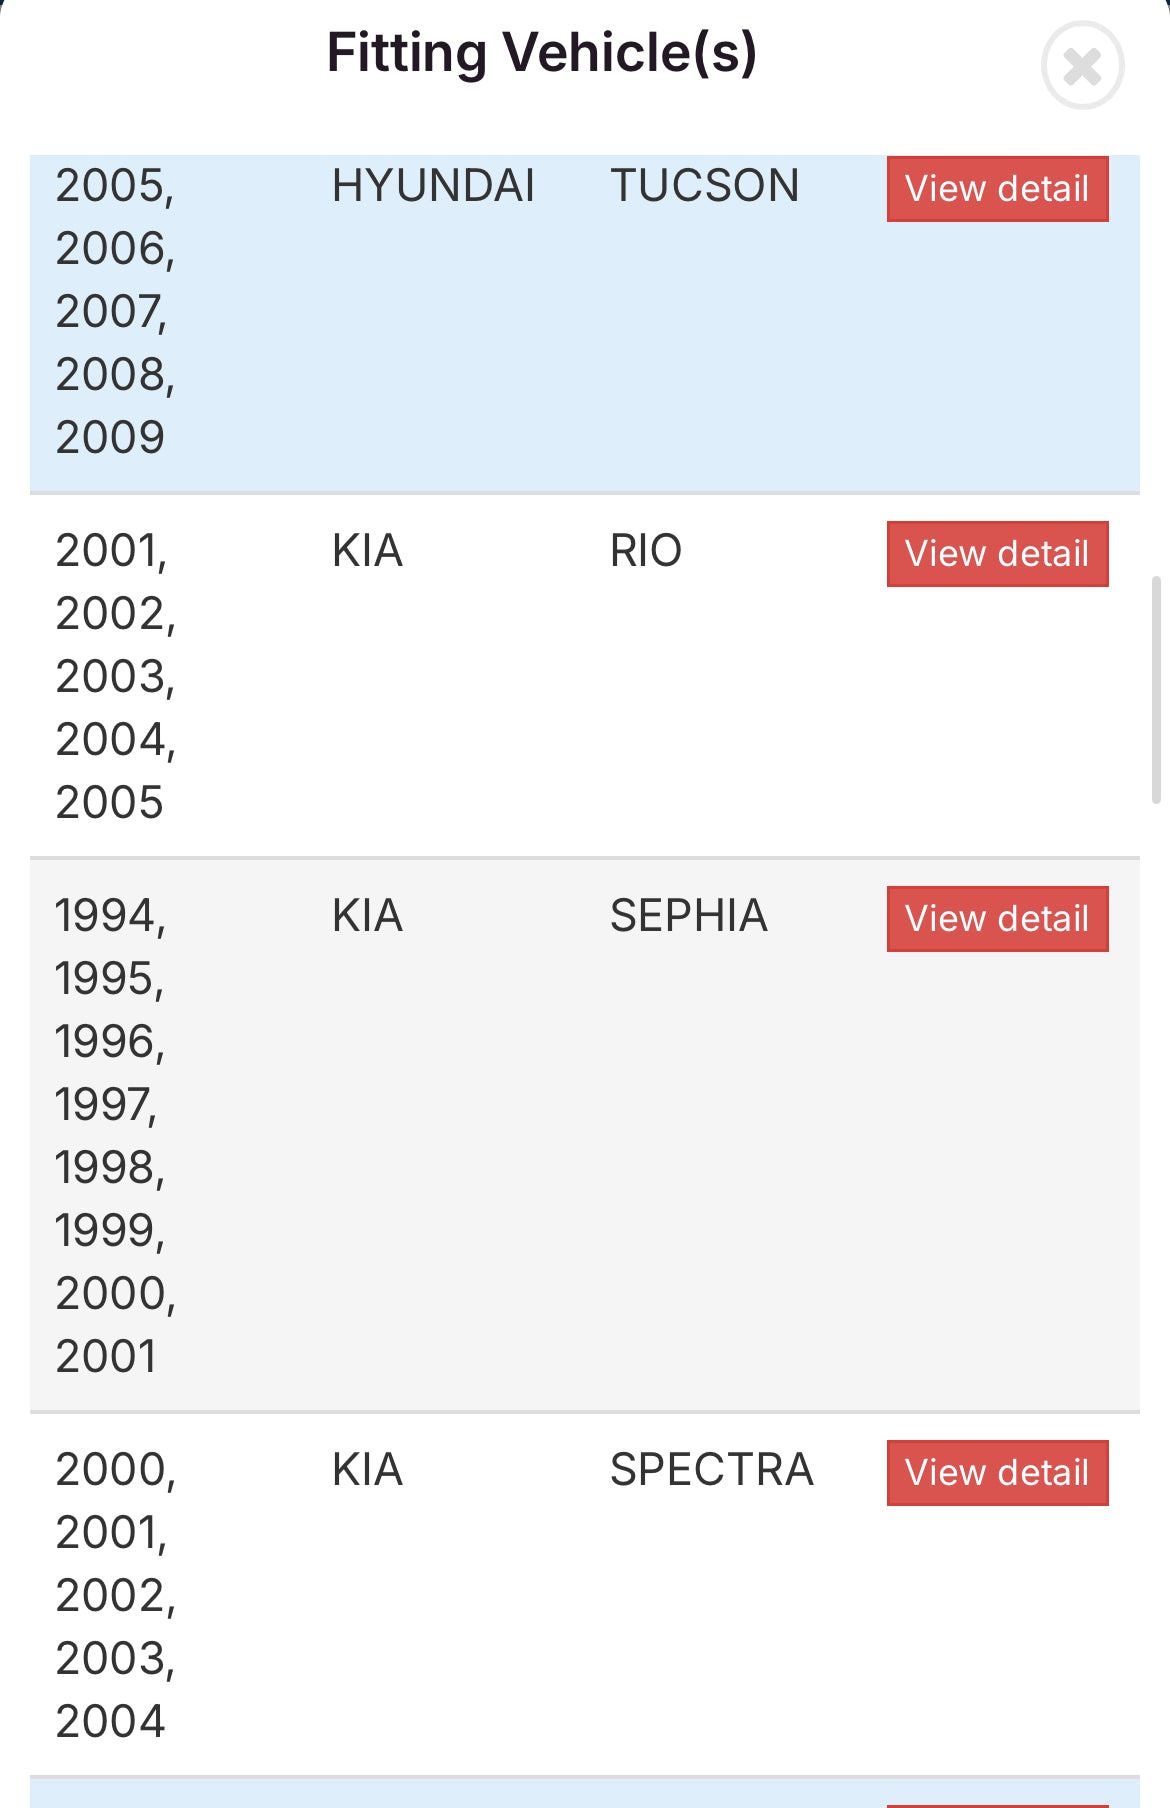
Task: Click the RIO model name
Action: click(646, 551)
